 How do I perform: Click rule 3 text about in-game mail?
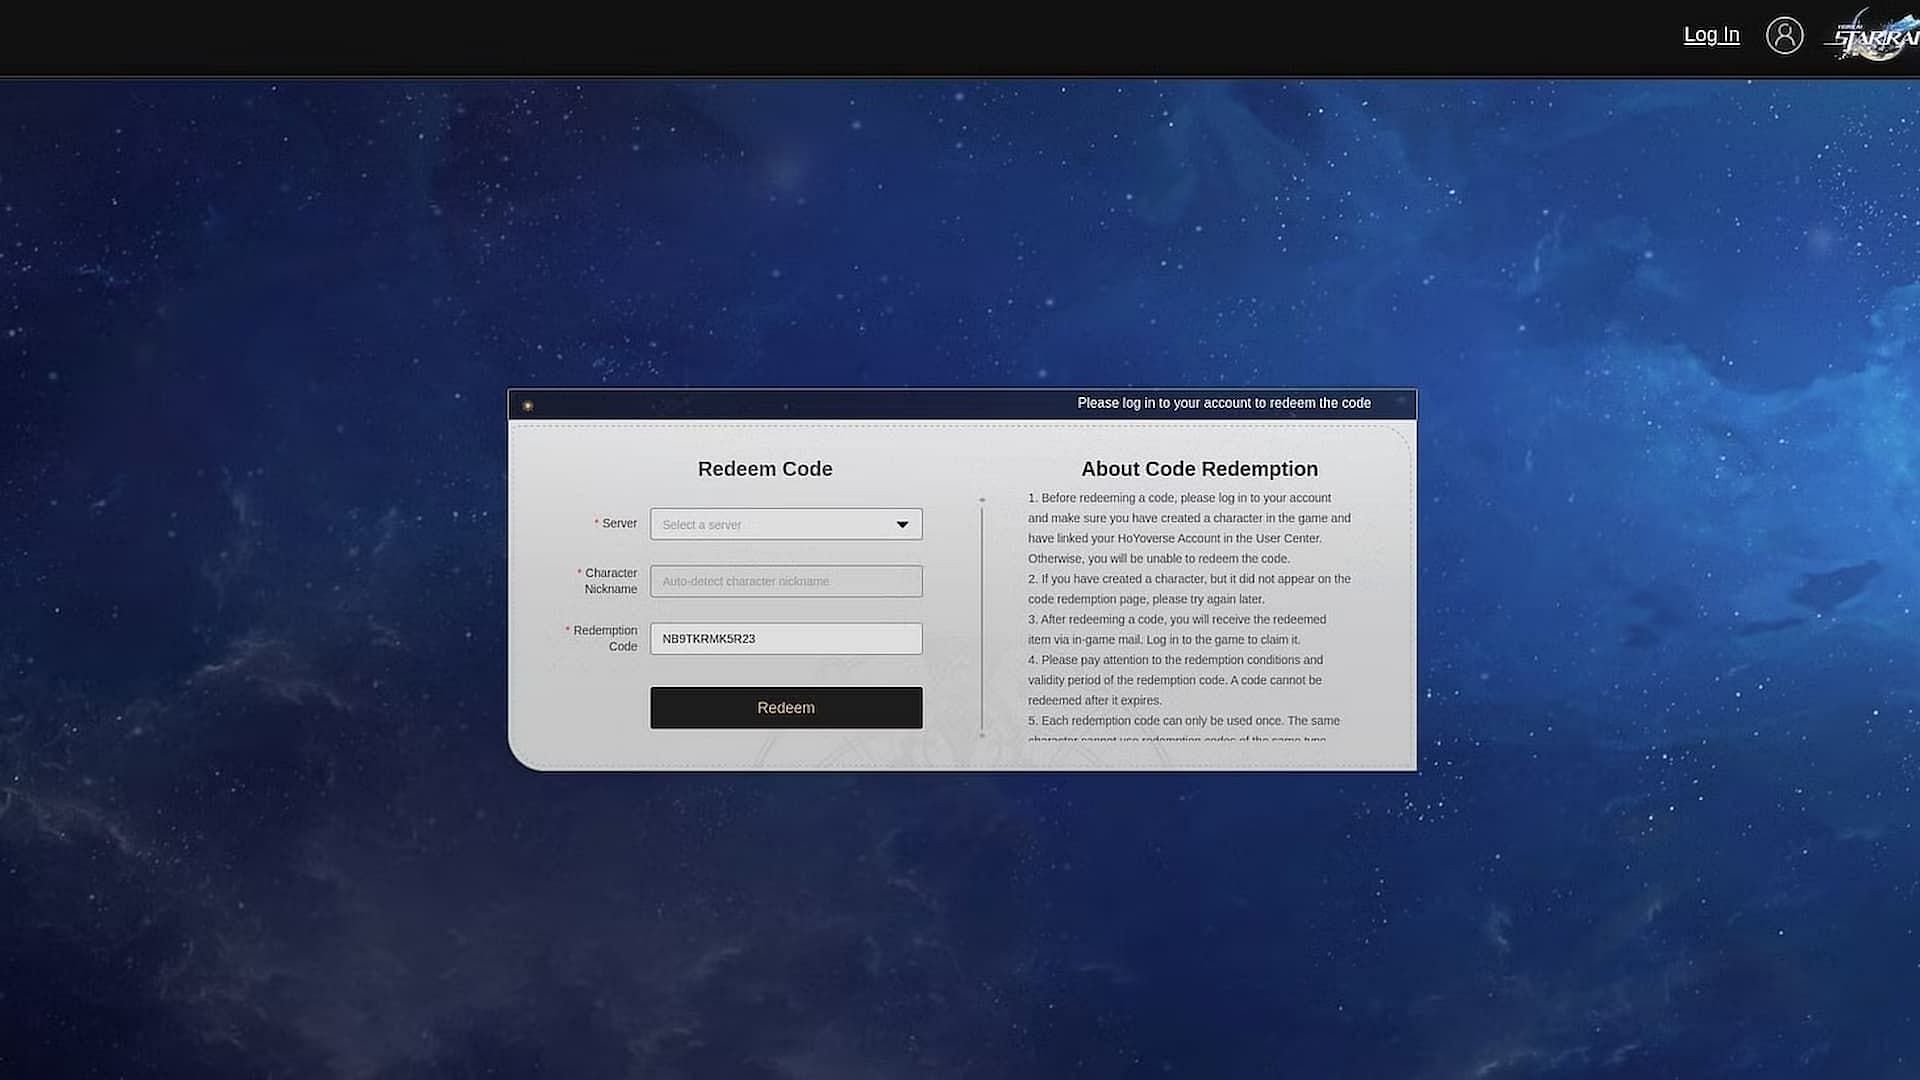1177,630
